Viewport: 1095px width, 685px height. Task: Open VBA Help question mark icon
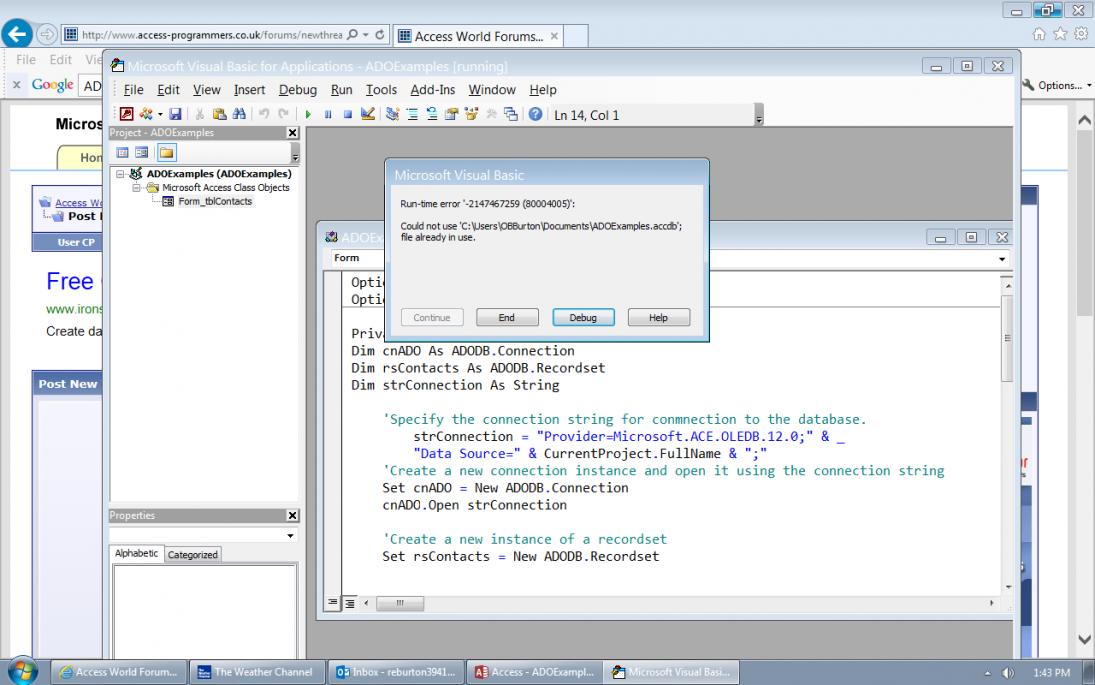pos(536,114)
